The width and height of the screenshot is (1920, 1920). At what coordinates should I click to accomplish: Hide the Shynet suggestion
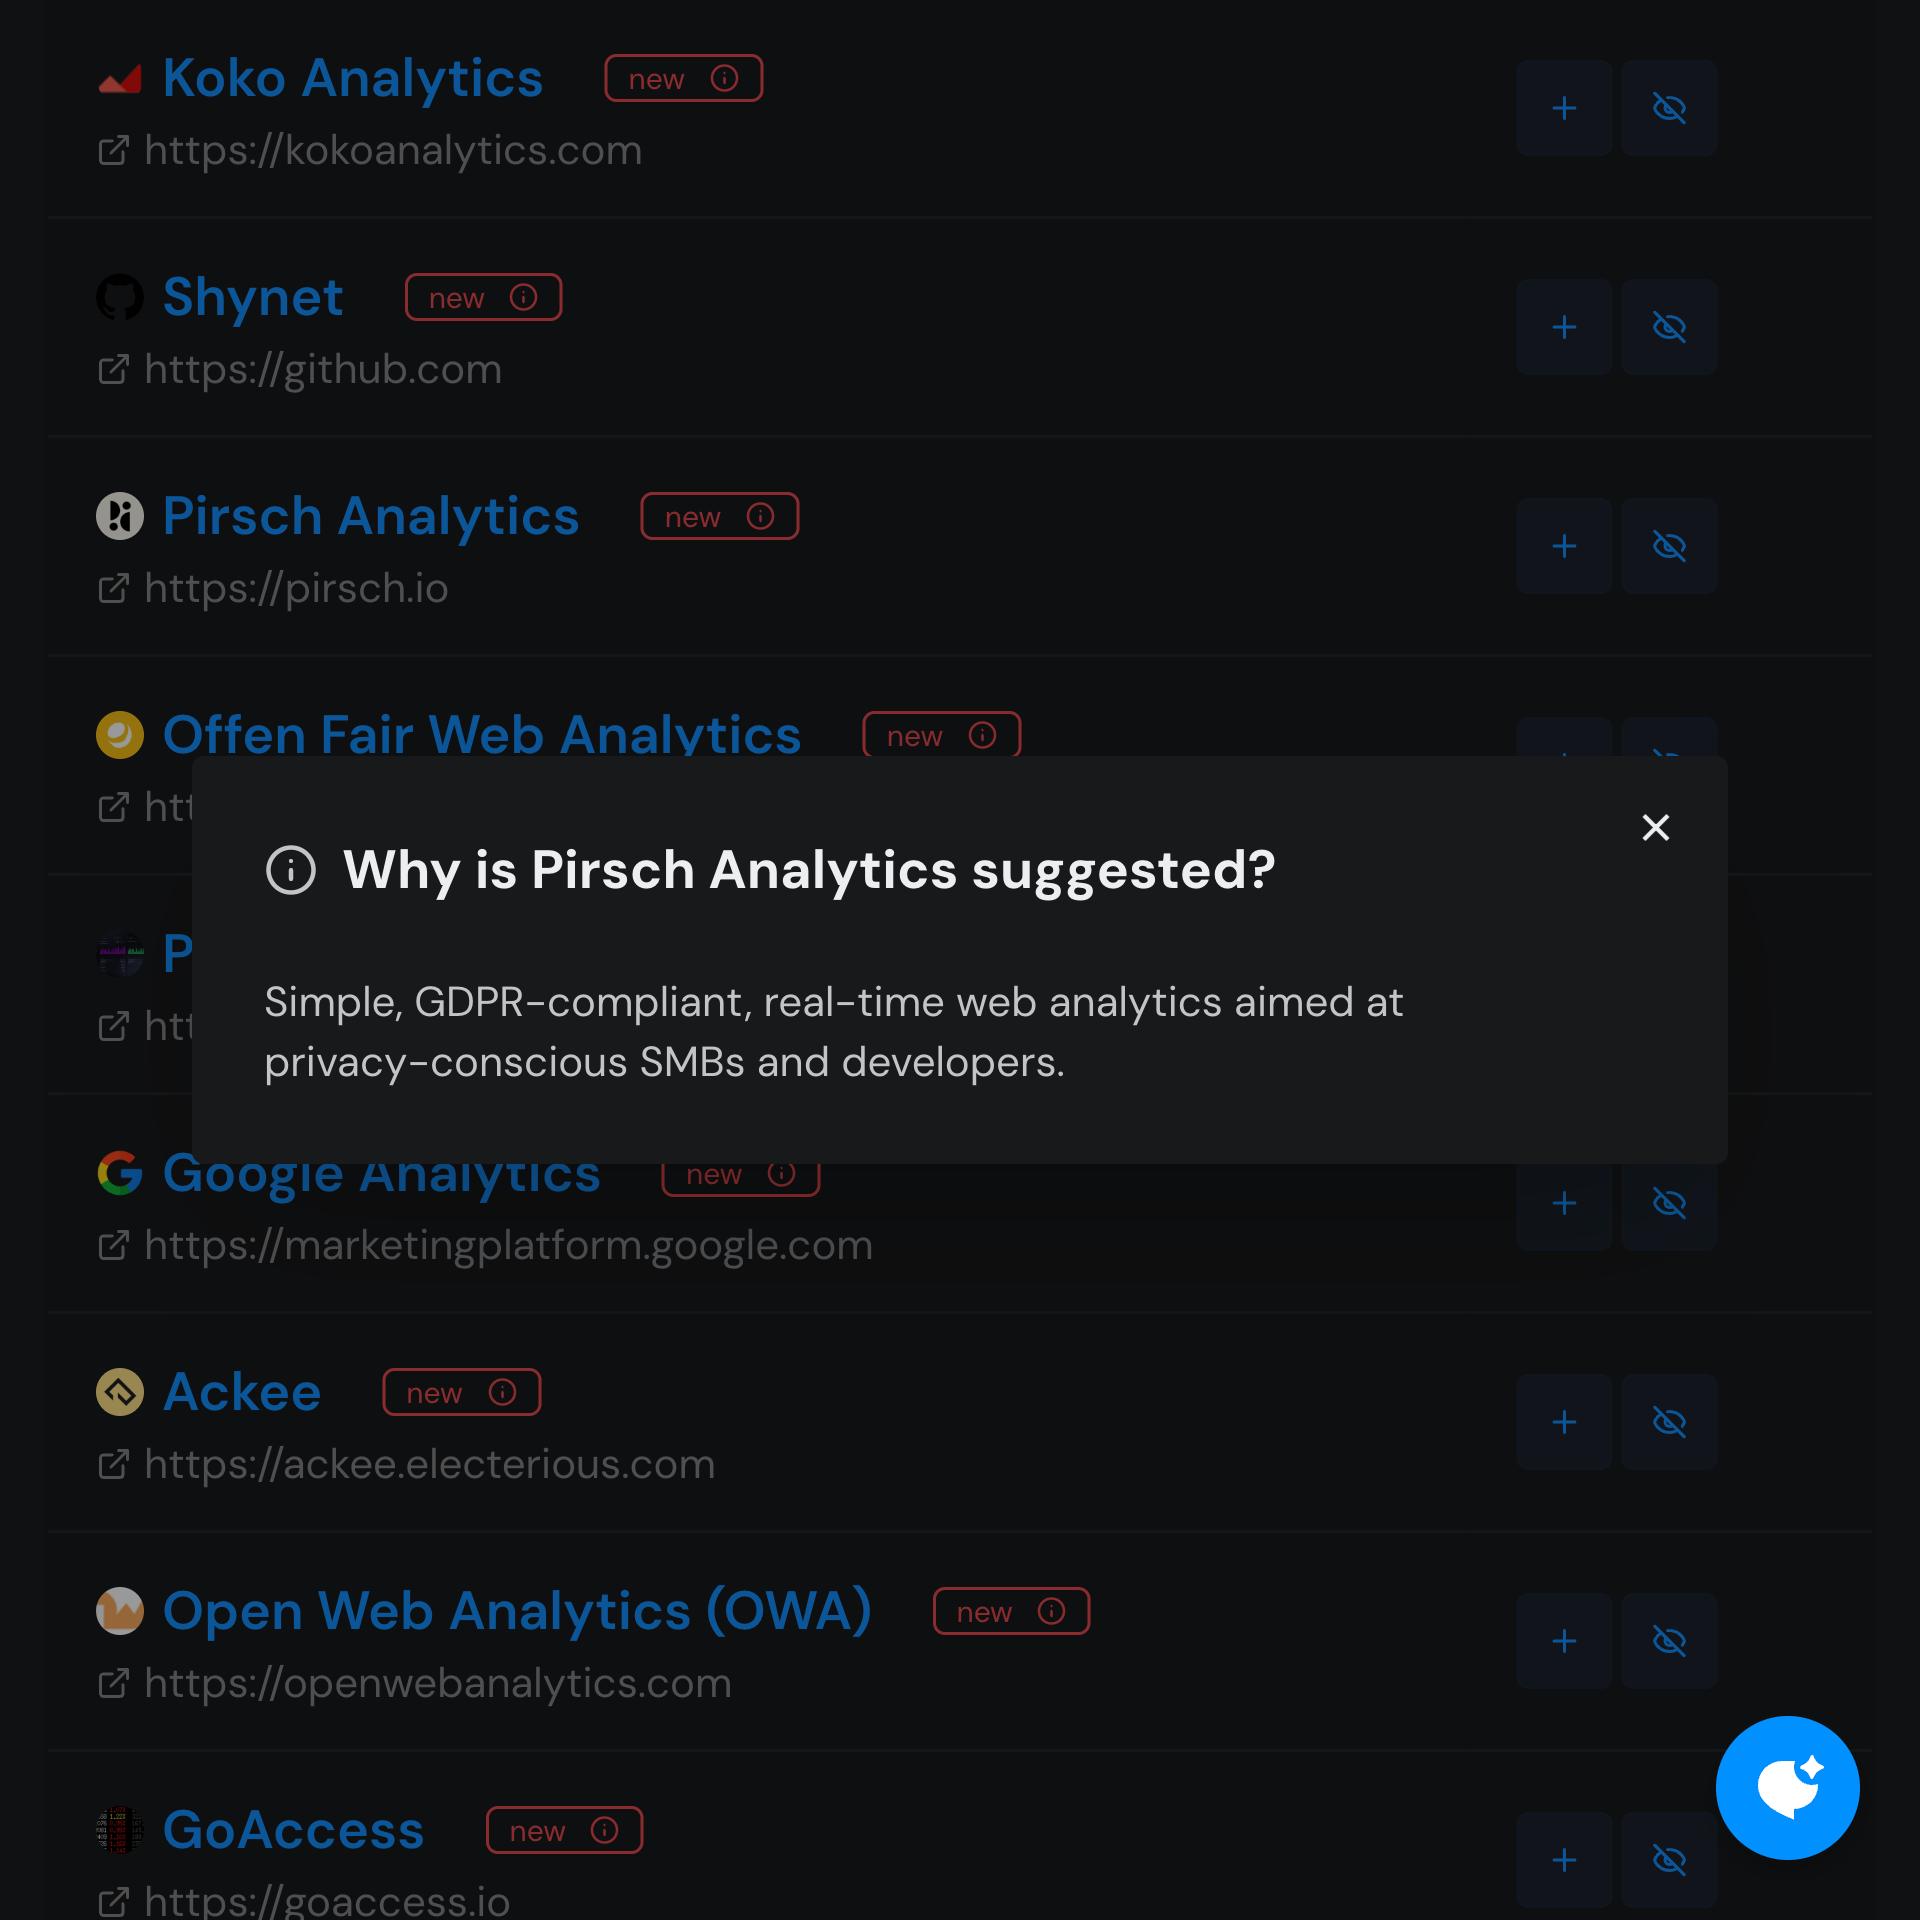pyautogui.click(x=1669, y=327)
